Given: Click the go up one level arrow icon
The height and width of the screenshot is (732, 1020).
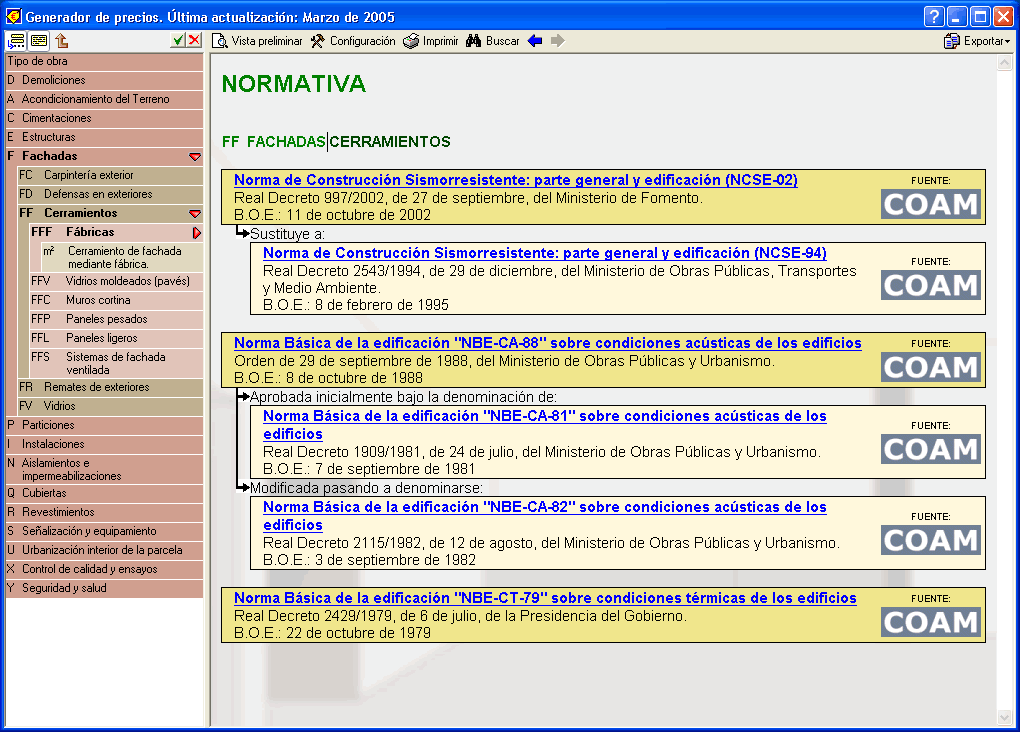Looking at the screenshot, I should pos(62,40).
